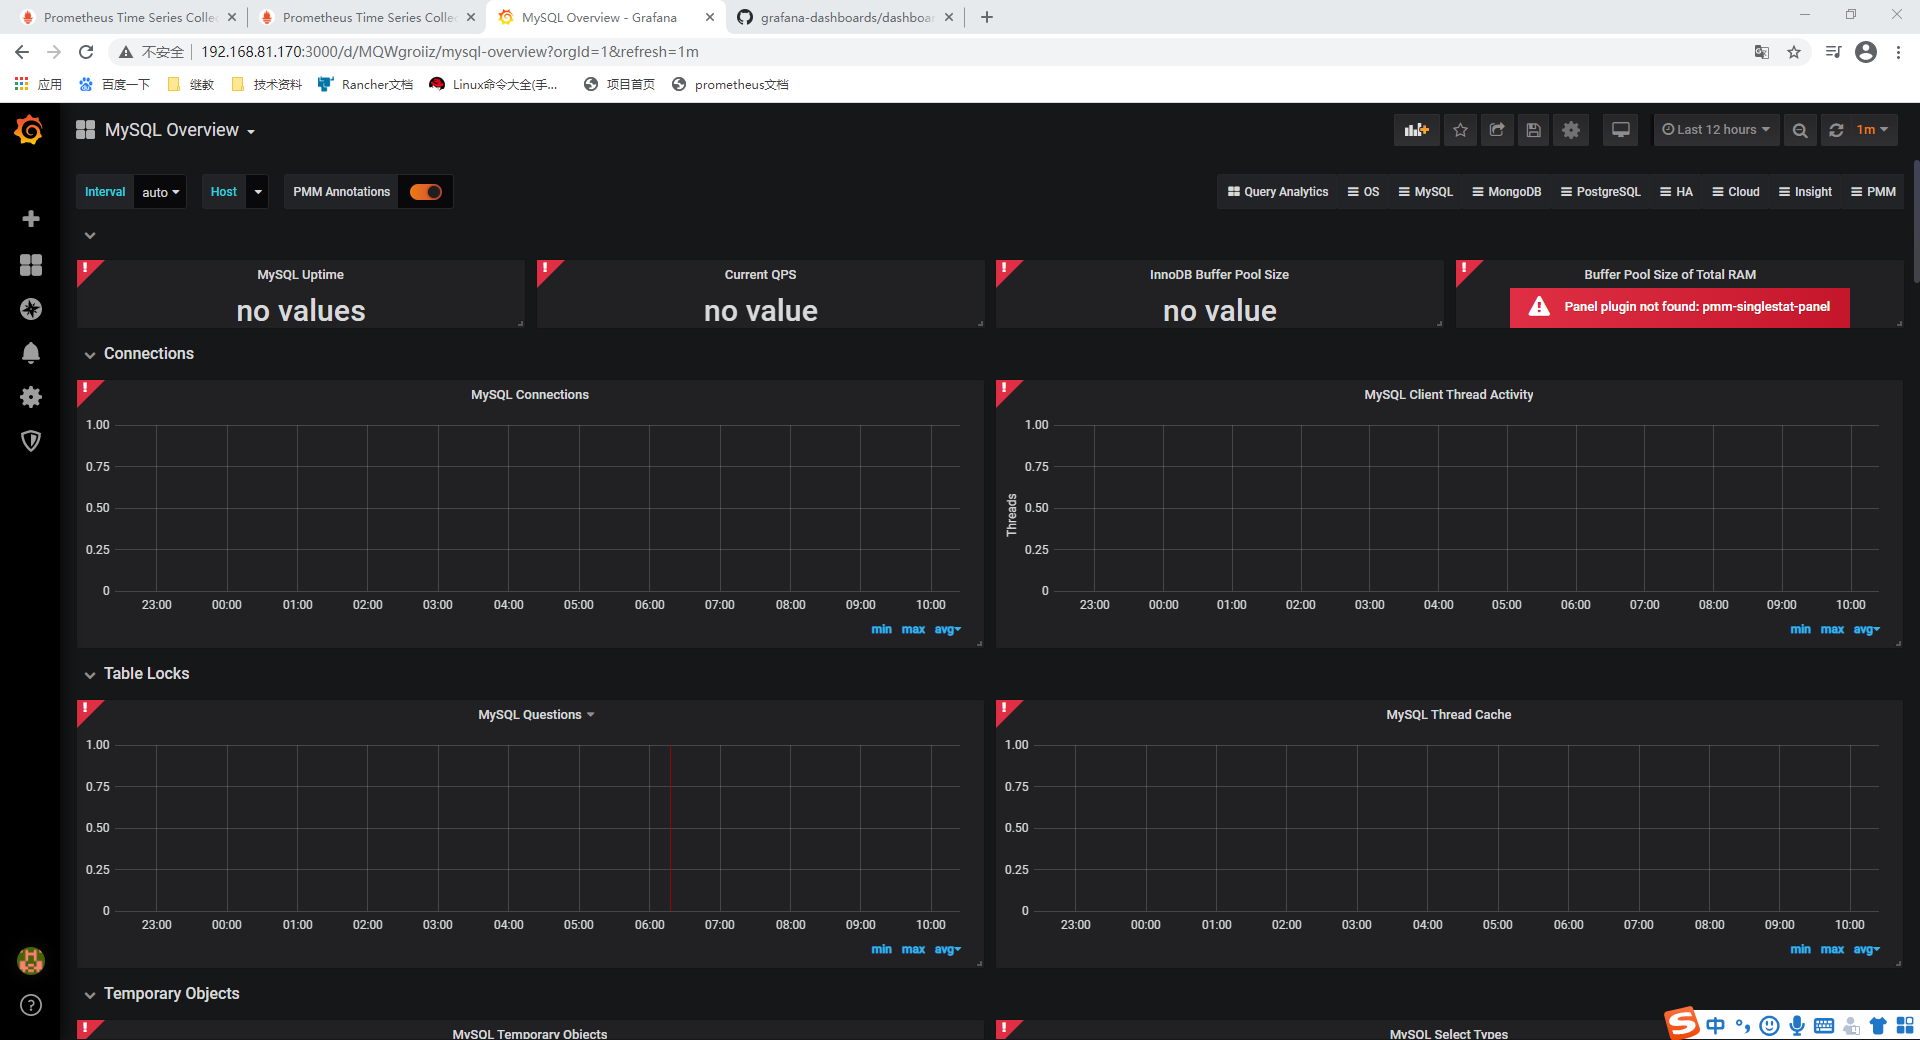Screen dimensions: 1920x1040
Task: Open HA dashboards menu
Action: [1676, 192]
